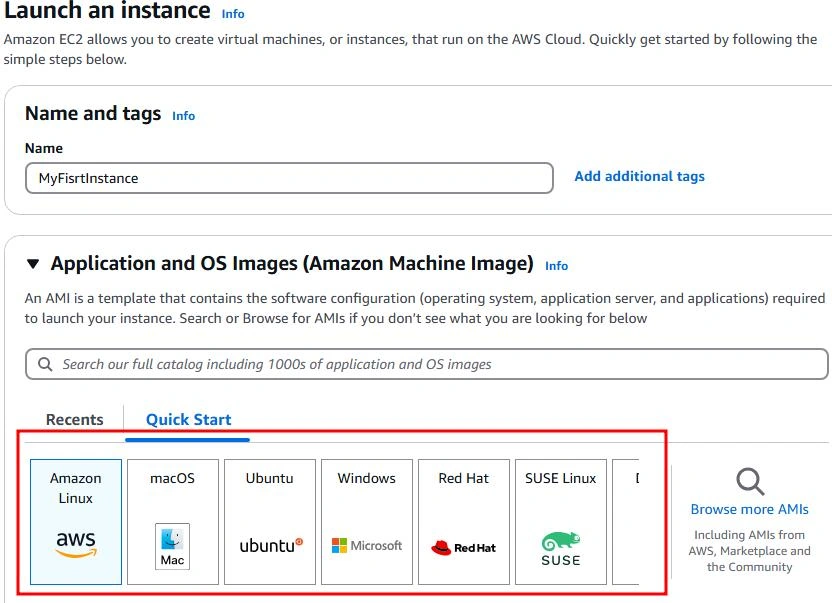The width and height of the screenshot is (832, 603).
Task: Open Browse more AMIs link
Action: 749,509
